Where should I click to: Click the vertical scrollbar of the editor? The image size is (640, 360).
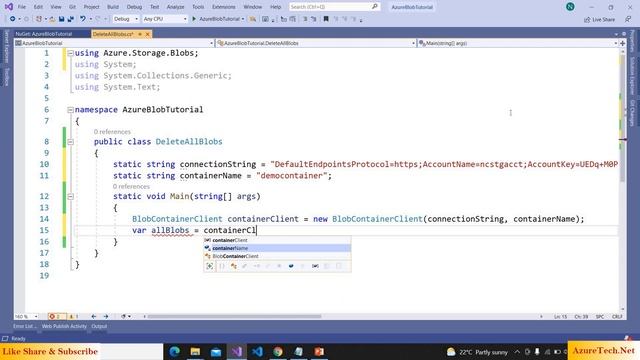click(622, 118)
